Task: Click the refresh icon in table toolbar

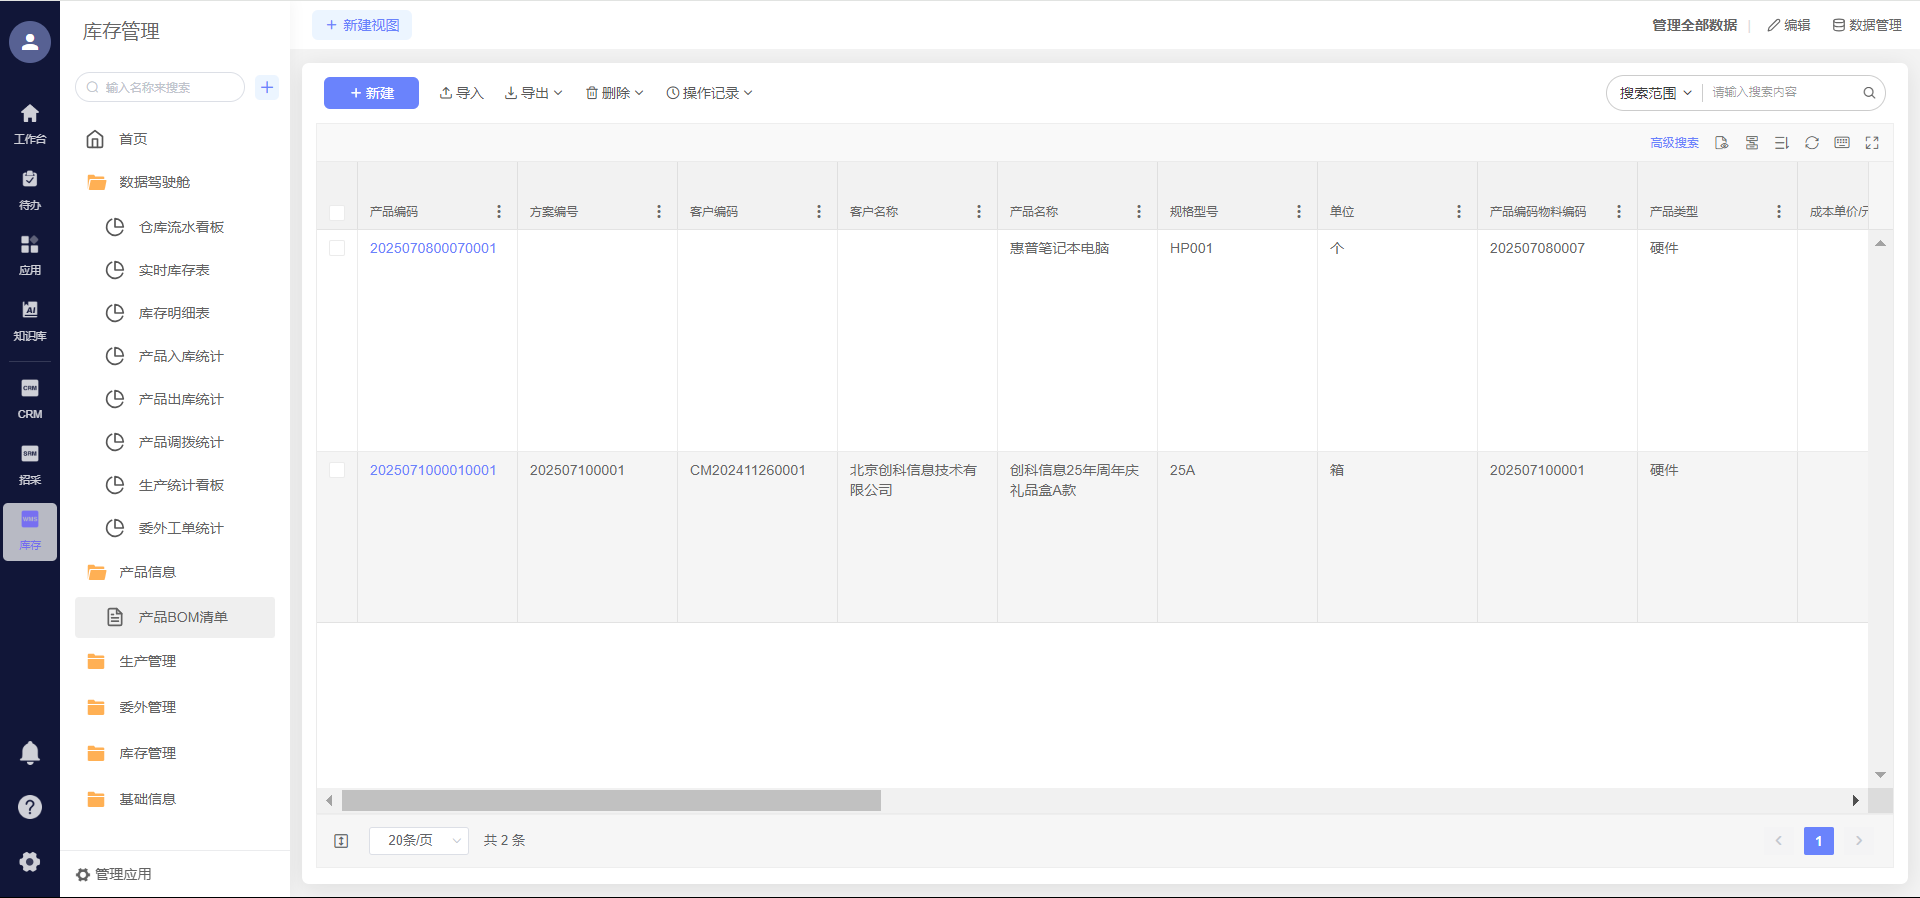Action: 1811,143
